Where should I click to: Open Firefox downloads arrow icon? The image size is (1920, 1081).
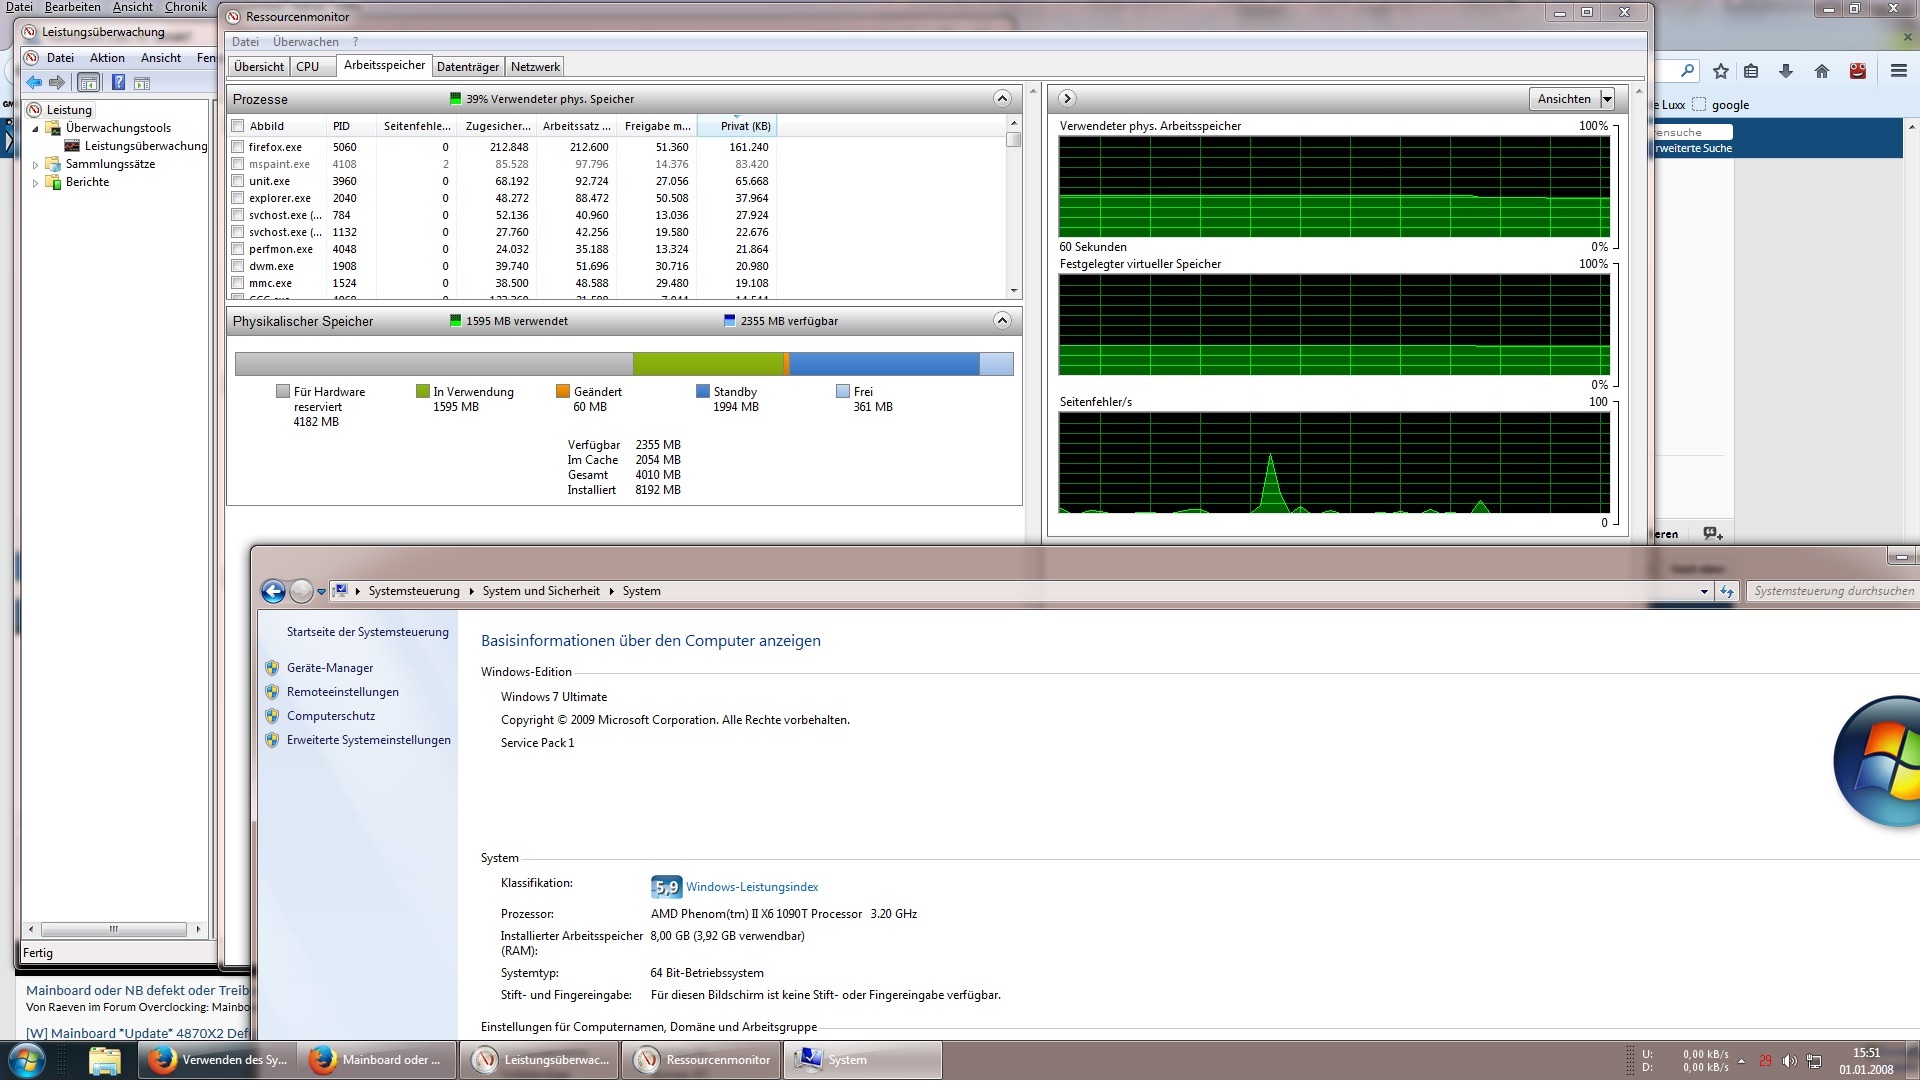pos(1786,71)
